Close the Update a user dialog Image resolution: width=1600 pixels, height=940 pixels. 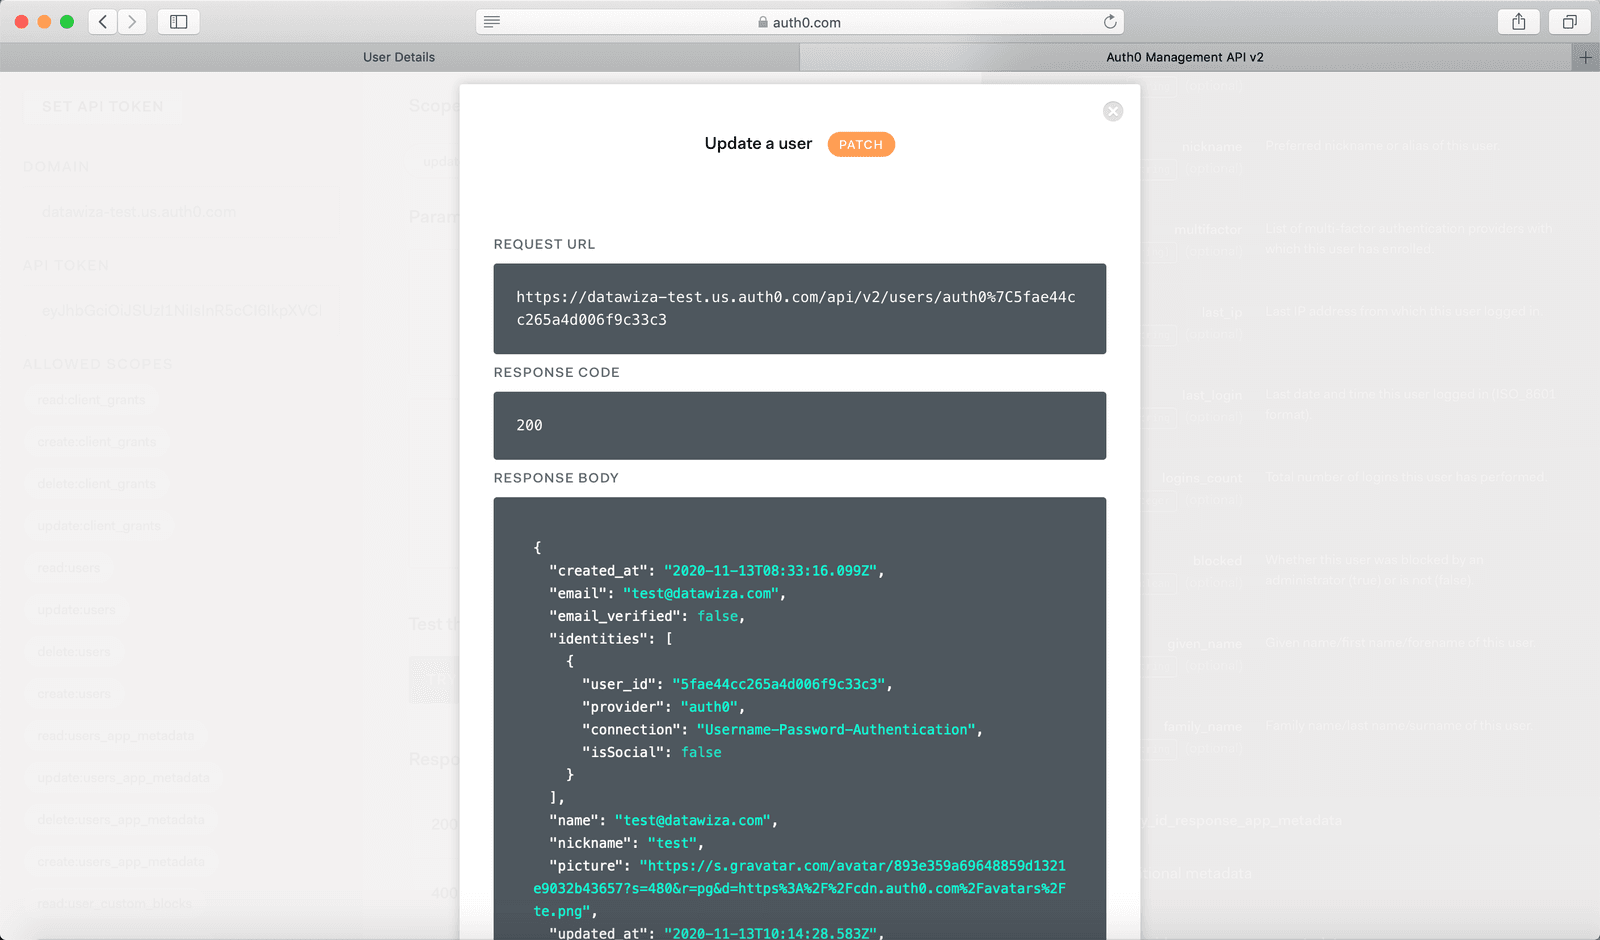pos(1113,111)
